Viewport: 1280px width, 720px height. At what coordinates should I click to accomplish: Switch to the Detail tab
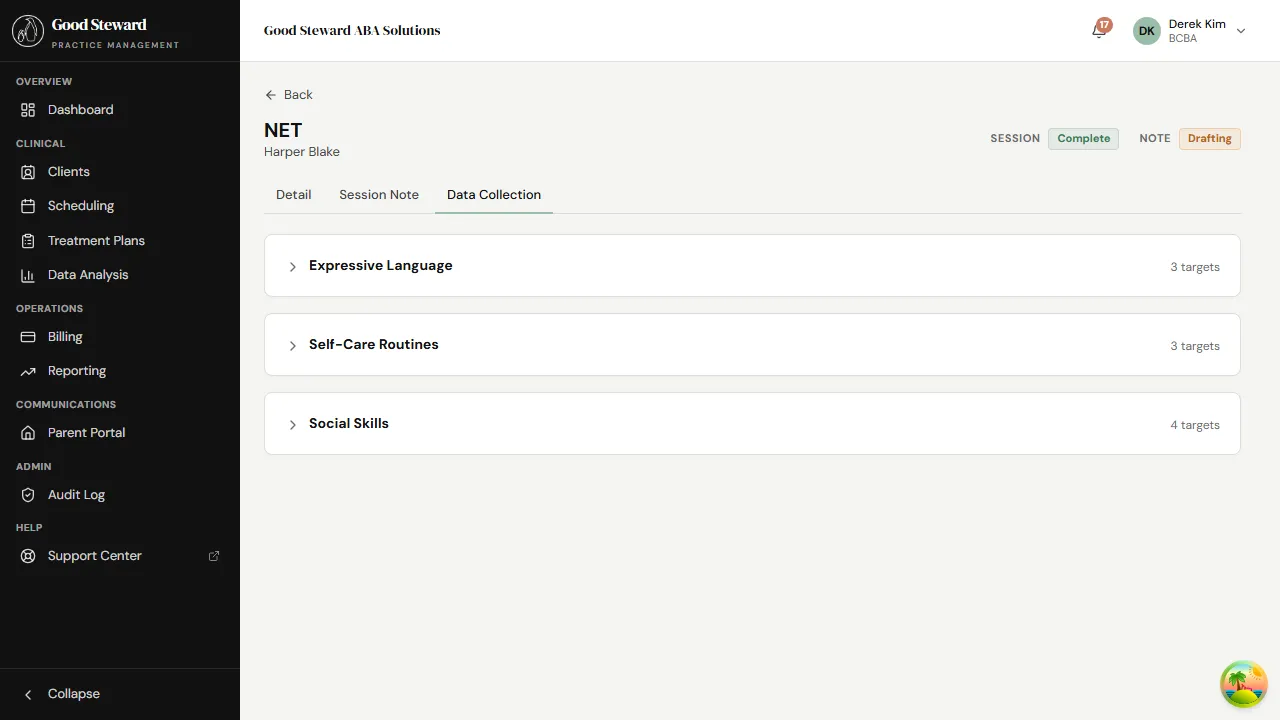coord(293,194)
